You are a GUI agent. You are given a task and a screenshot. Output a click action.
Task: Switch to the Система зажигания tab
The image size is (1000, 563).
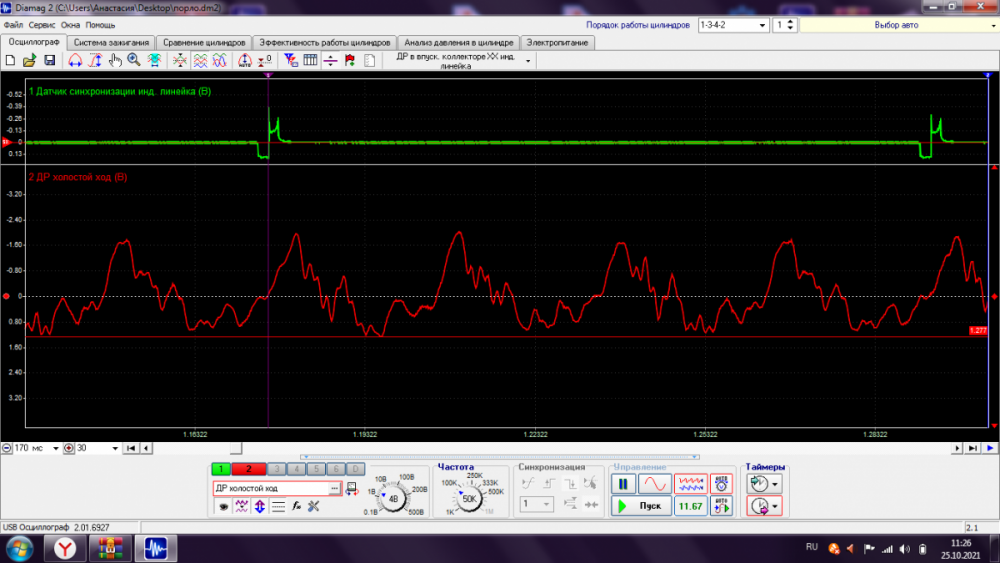(112, 43)
